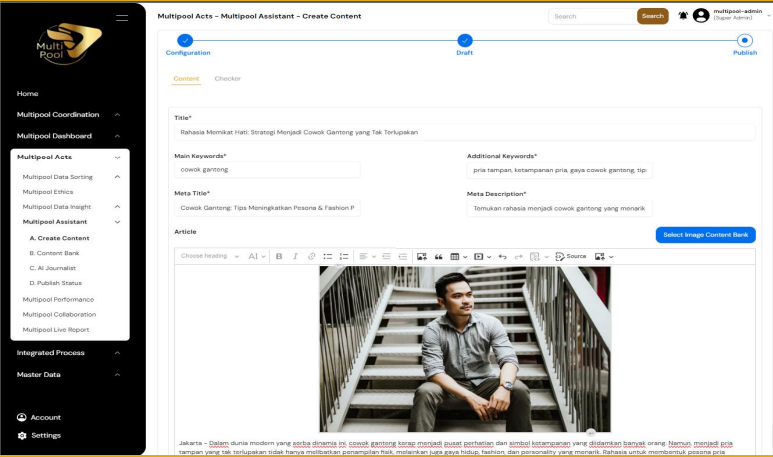Open the multipool-admin account menu
The image size is (773, 457).
[741, 14]
